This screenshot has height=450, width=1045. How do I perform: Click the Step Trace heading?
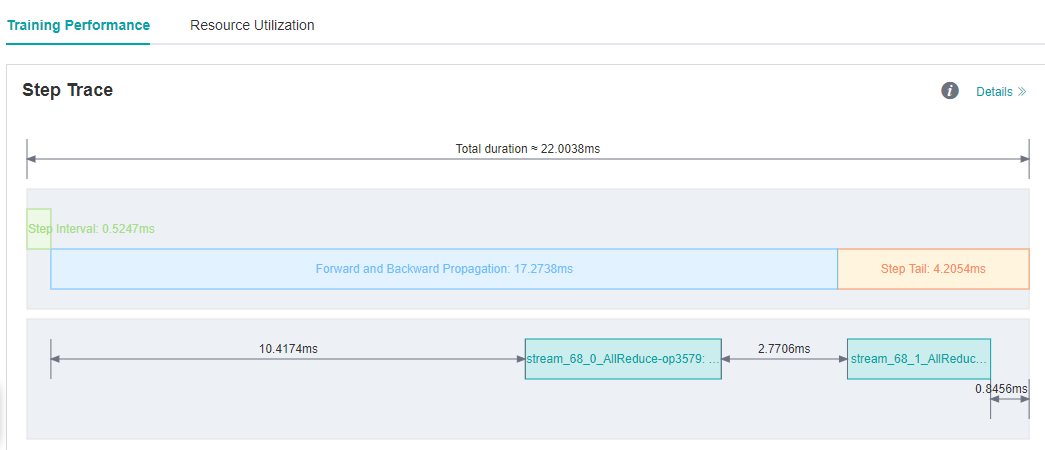[x=68, y=90]
